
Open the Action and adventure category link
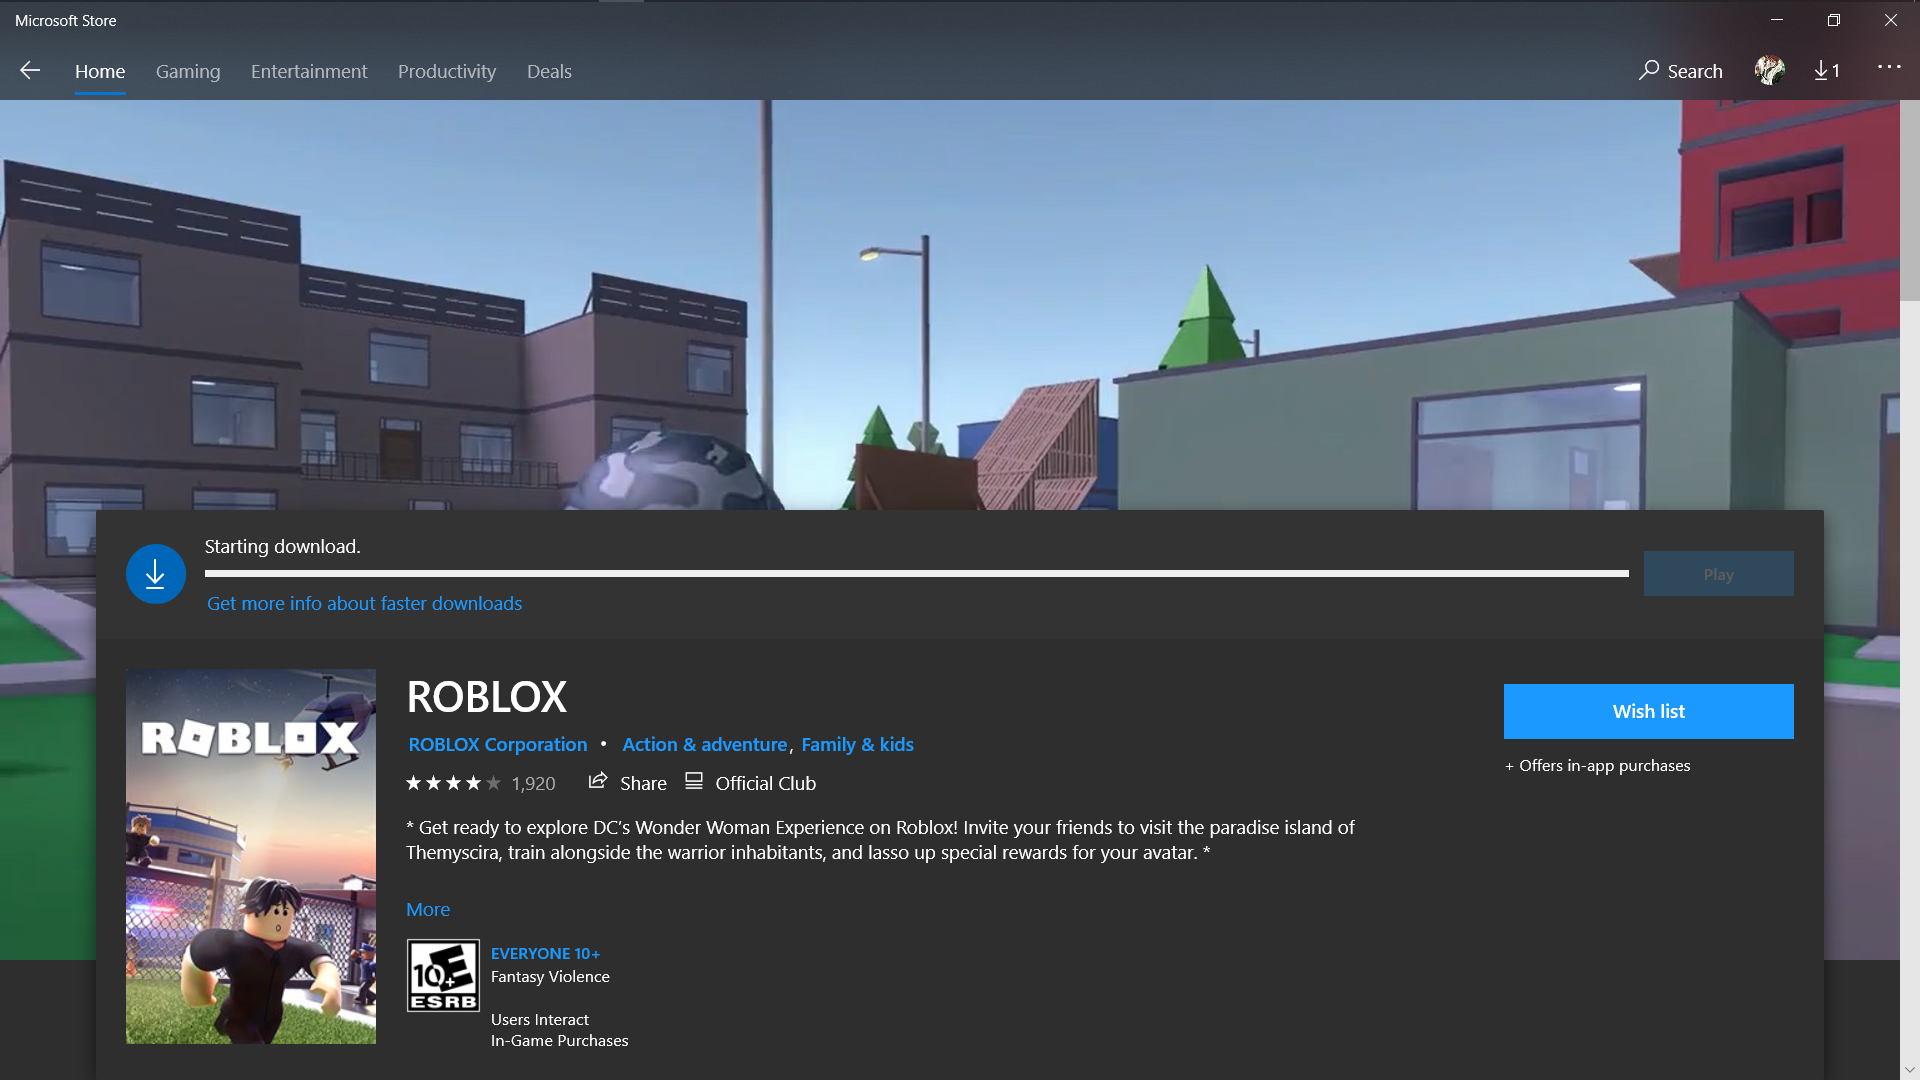pyautogui.click(x=704, y=744)
